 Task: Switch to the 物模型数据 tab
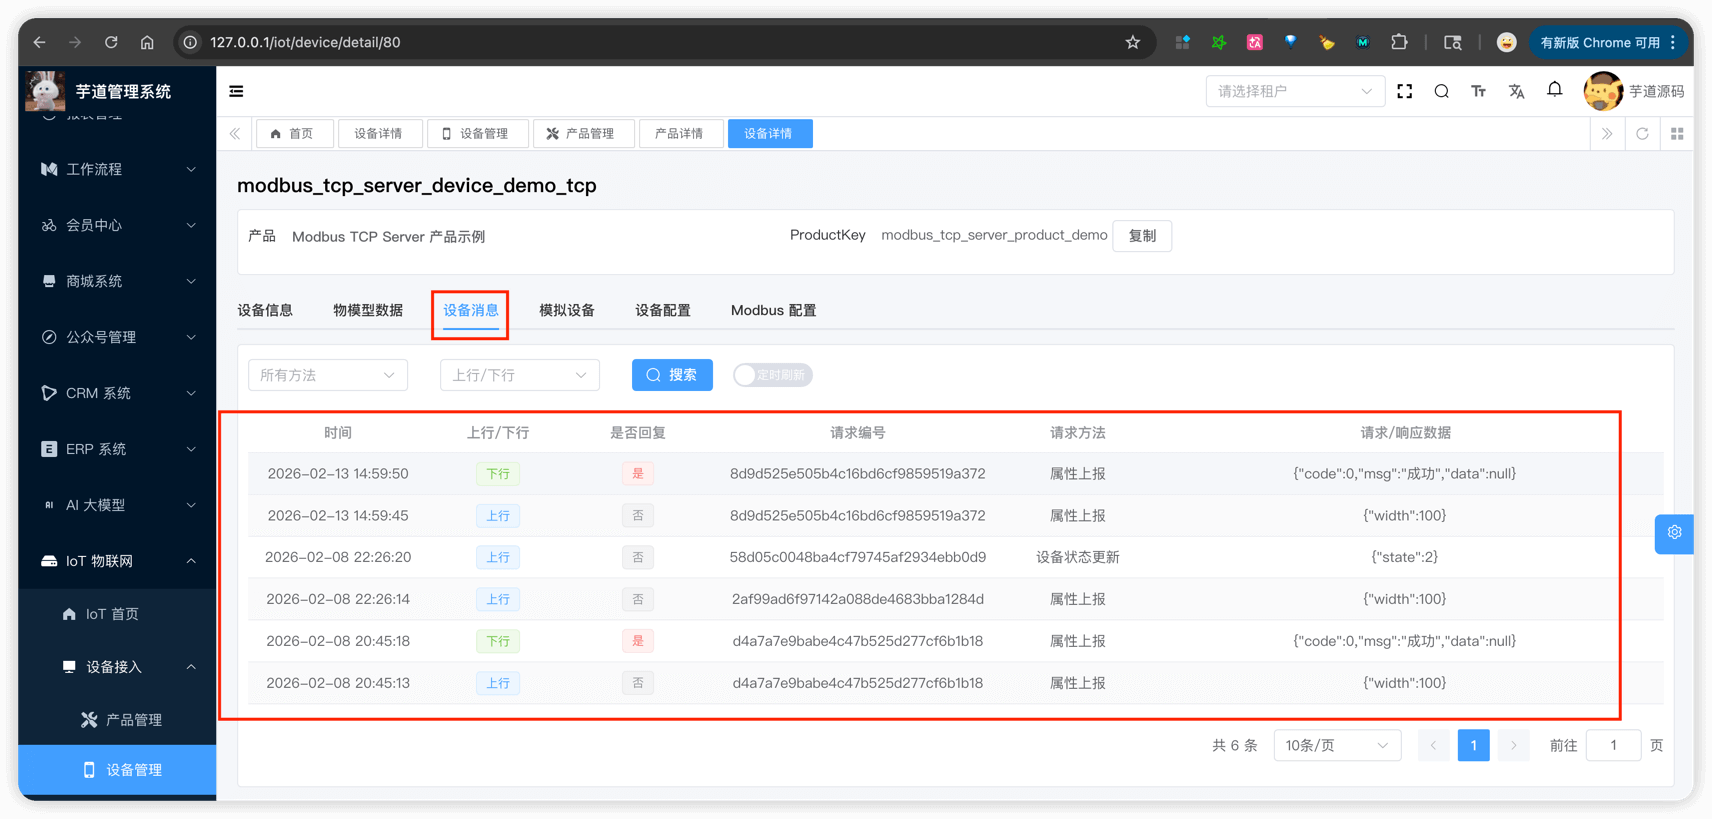coord(368,310)
